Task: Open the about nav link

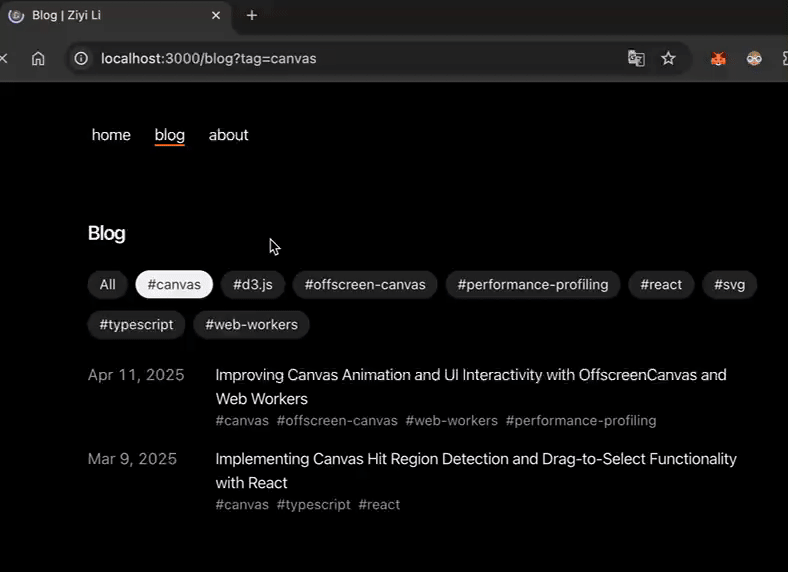Action: click(x=229, y=135)
